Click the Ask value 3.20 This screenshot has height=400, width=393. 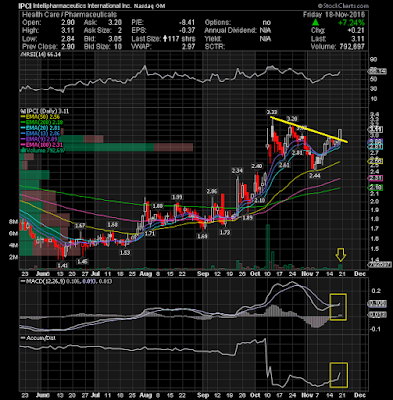pyautogui.click(x=115, y=23)
